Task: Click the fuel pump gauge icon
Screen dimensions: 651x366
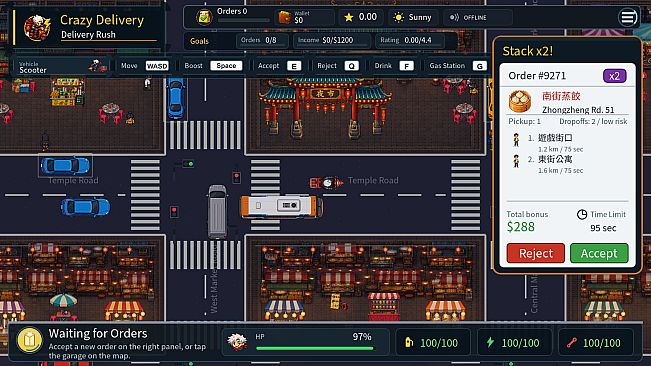Action: pyautogui.click(x=409, y=342)
